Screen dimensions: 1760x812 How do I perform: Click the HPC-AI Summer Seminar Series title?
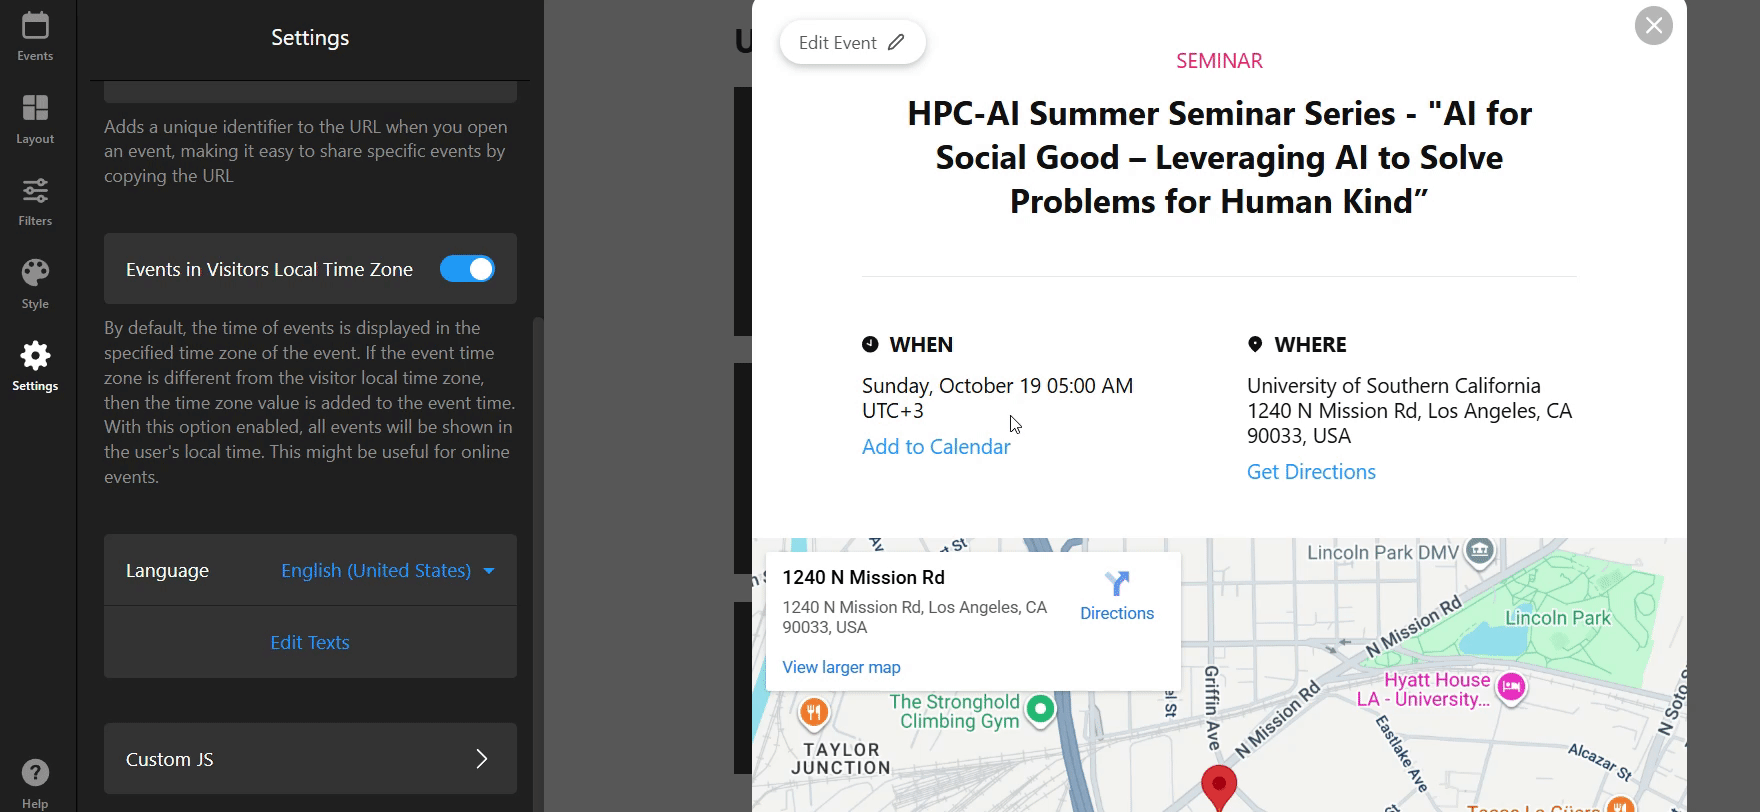pos(1219,157)
